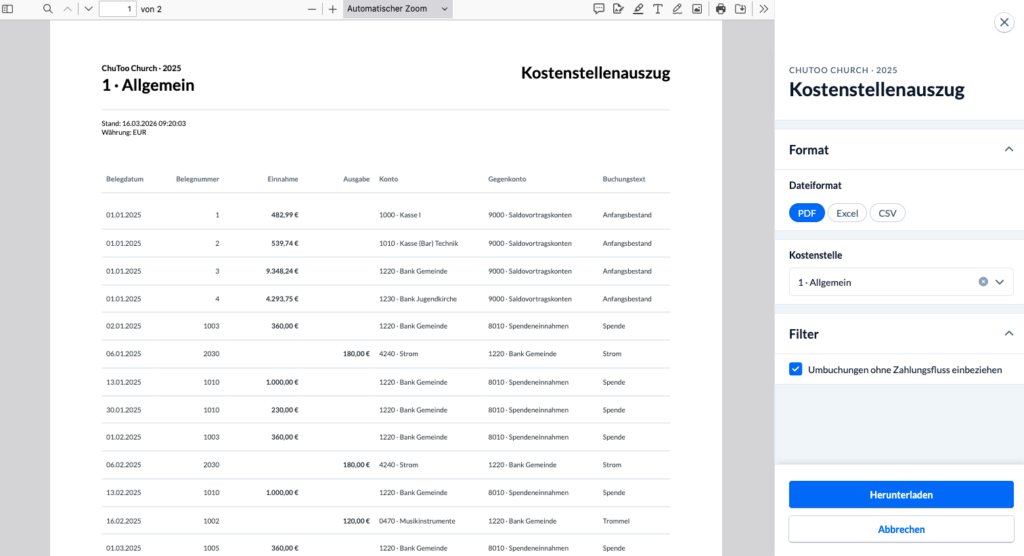Click the amount 230,00 €

[x=285, y=410]
